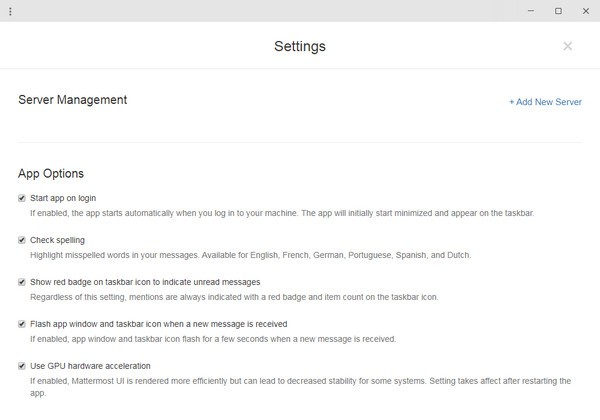
Task: Click the 'Use GPU hardware acceleration' label text
Action: point(90,366)
